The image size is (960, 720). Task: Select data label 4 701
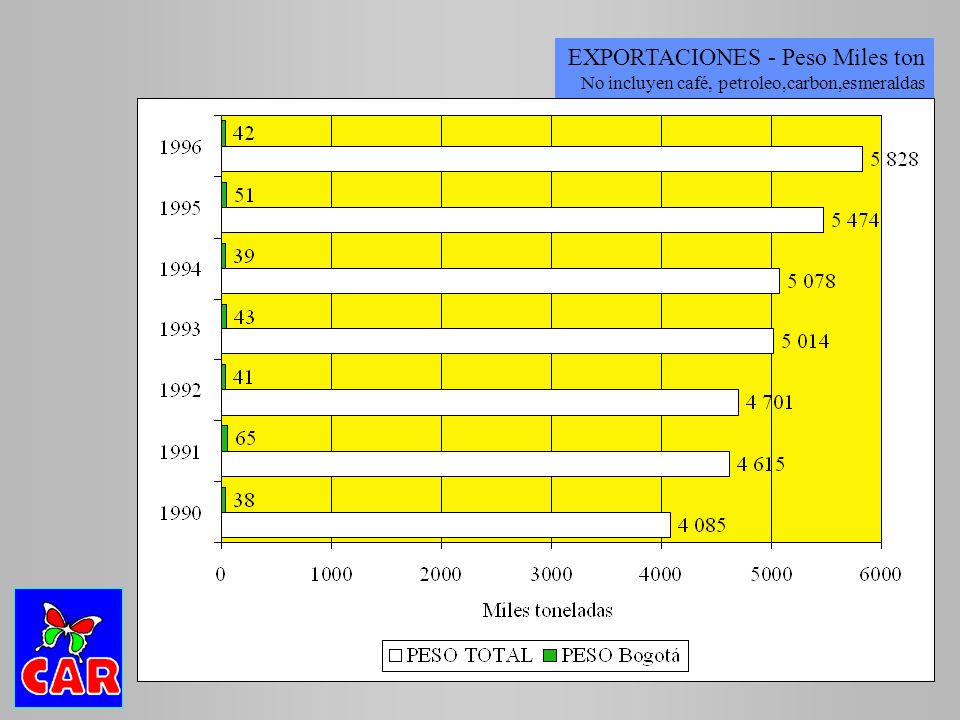[769, 402]
